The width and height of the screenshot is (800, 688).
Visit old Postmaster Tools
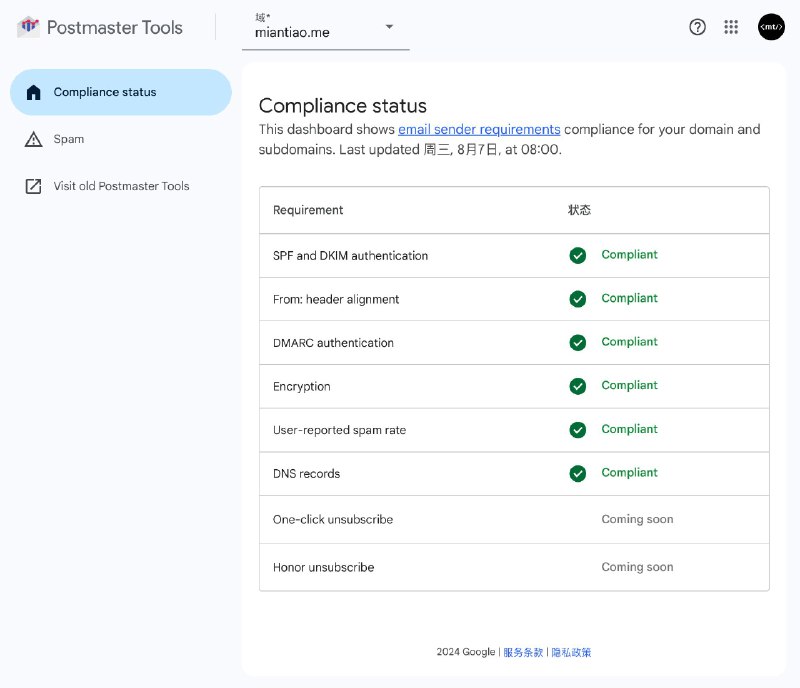pyautogui.click(x=119, y=186)
